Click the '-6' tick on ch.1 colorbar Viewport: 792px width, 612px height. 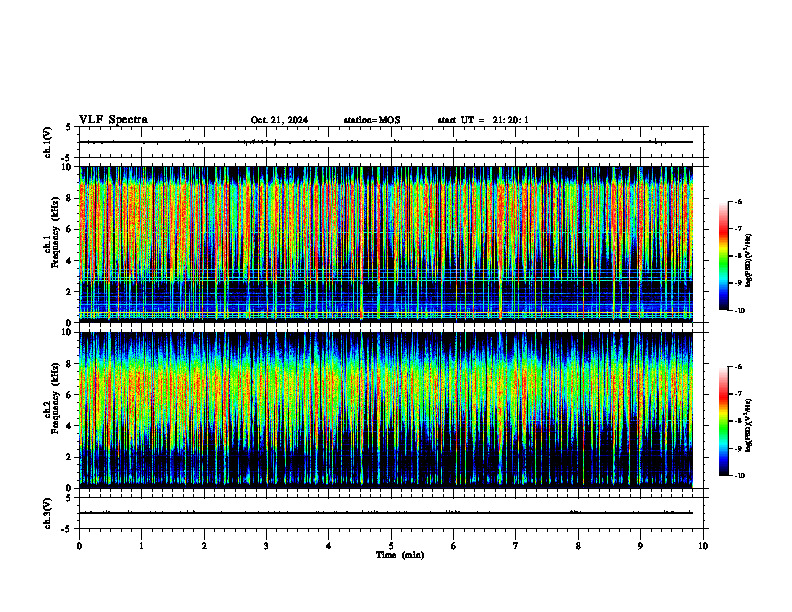click(x=739, y=201)
